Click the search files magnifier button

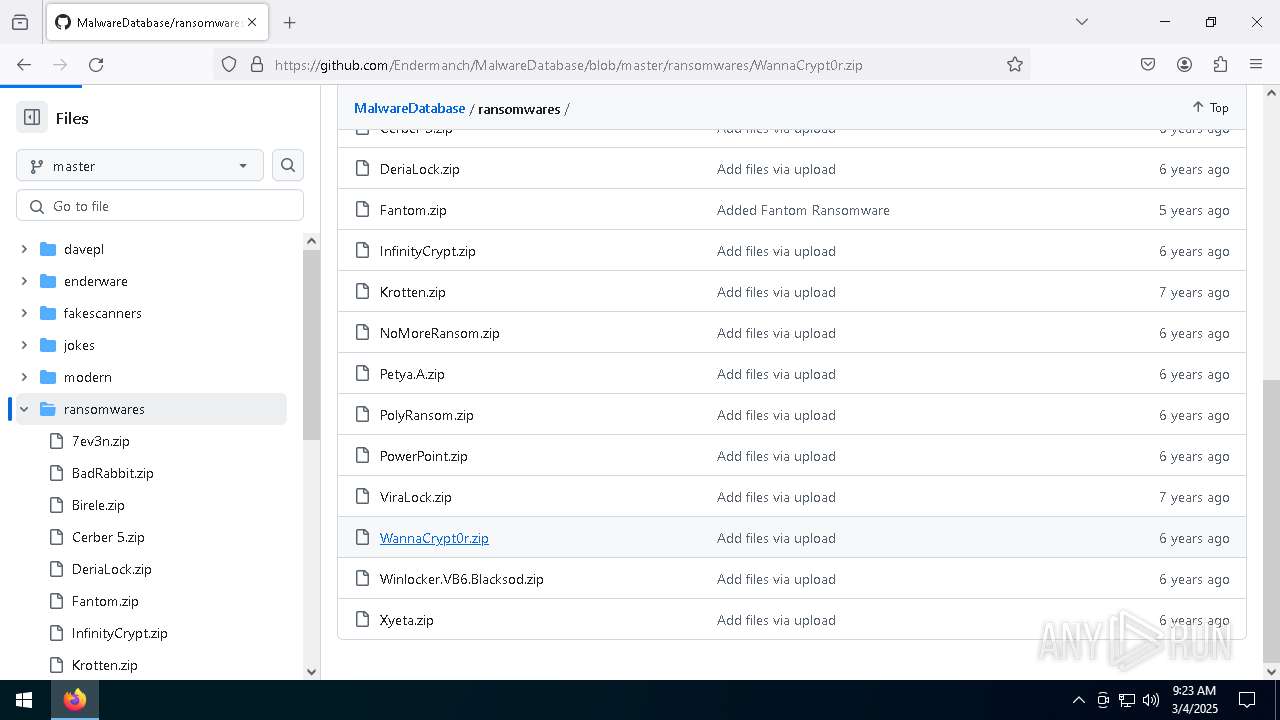[x=288, y=166]
